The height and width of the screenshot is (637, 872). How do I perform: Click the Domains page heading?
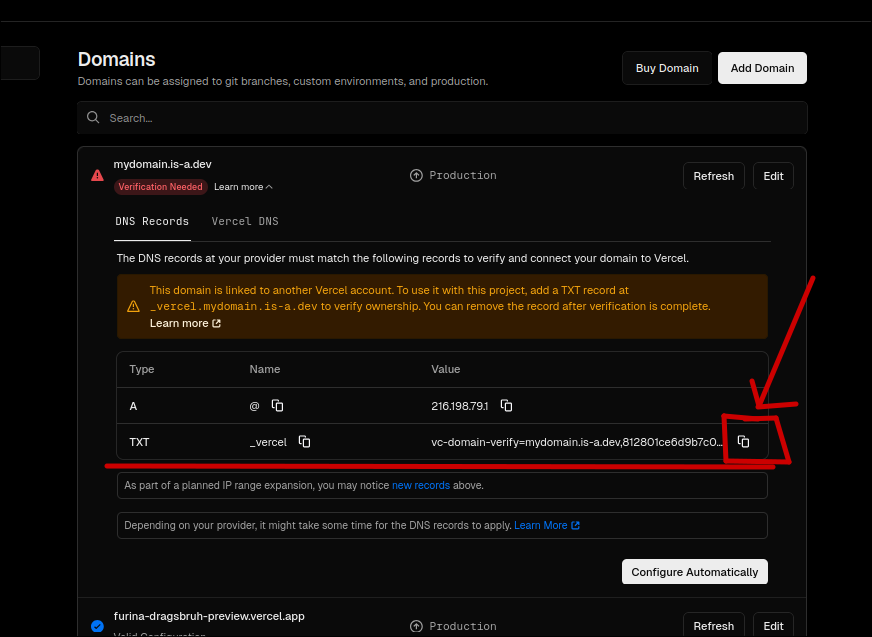click(x=116, y=59)
